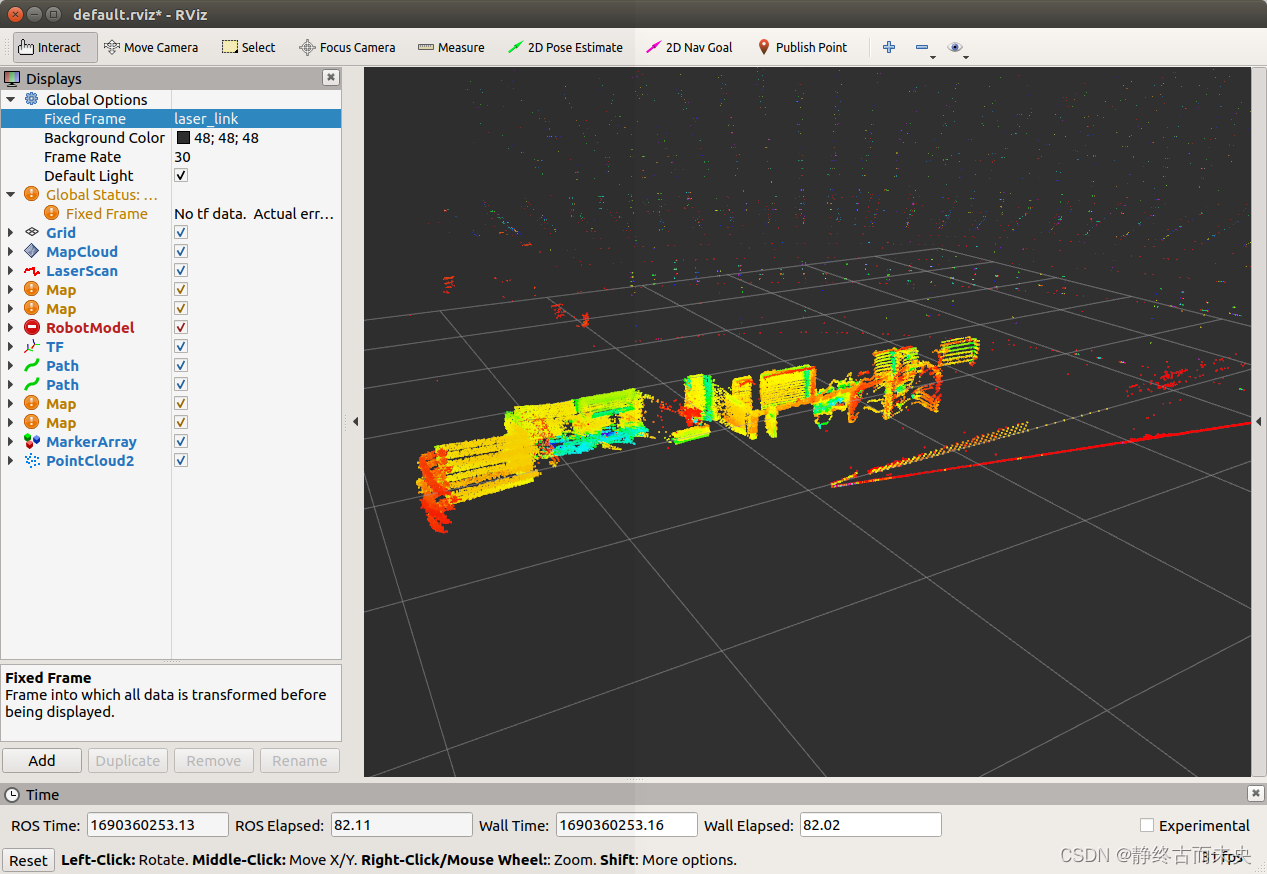Click the Grid display icon
This screenshot has height=874, width=1267.
click(x=32, y=232)
